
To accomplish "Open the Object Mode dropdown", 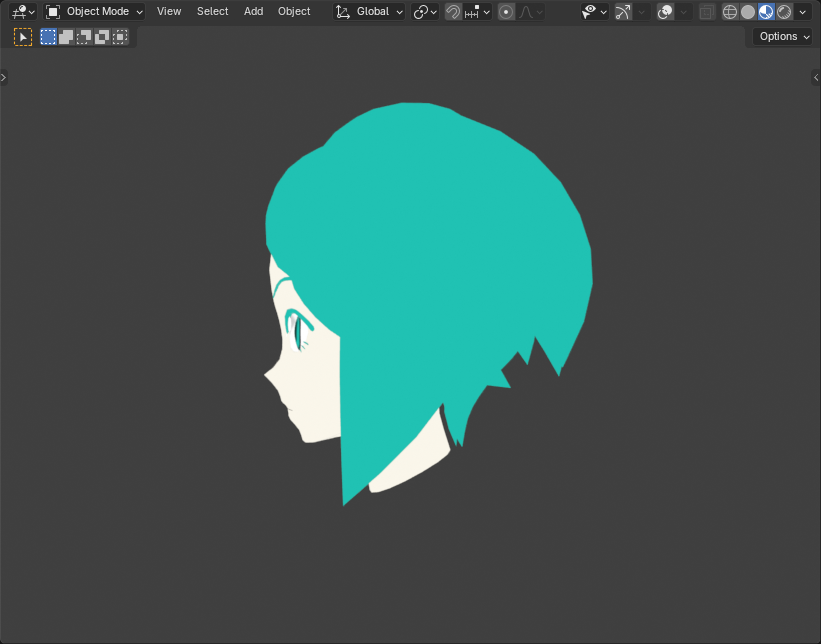I will pyautogui.click(x=94, y=12).
